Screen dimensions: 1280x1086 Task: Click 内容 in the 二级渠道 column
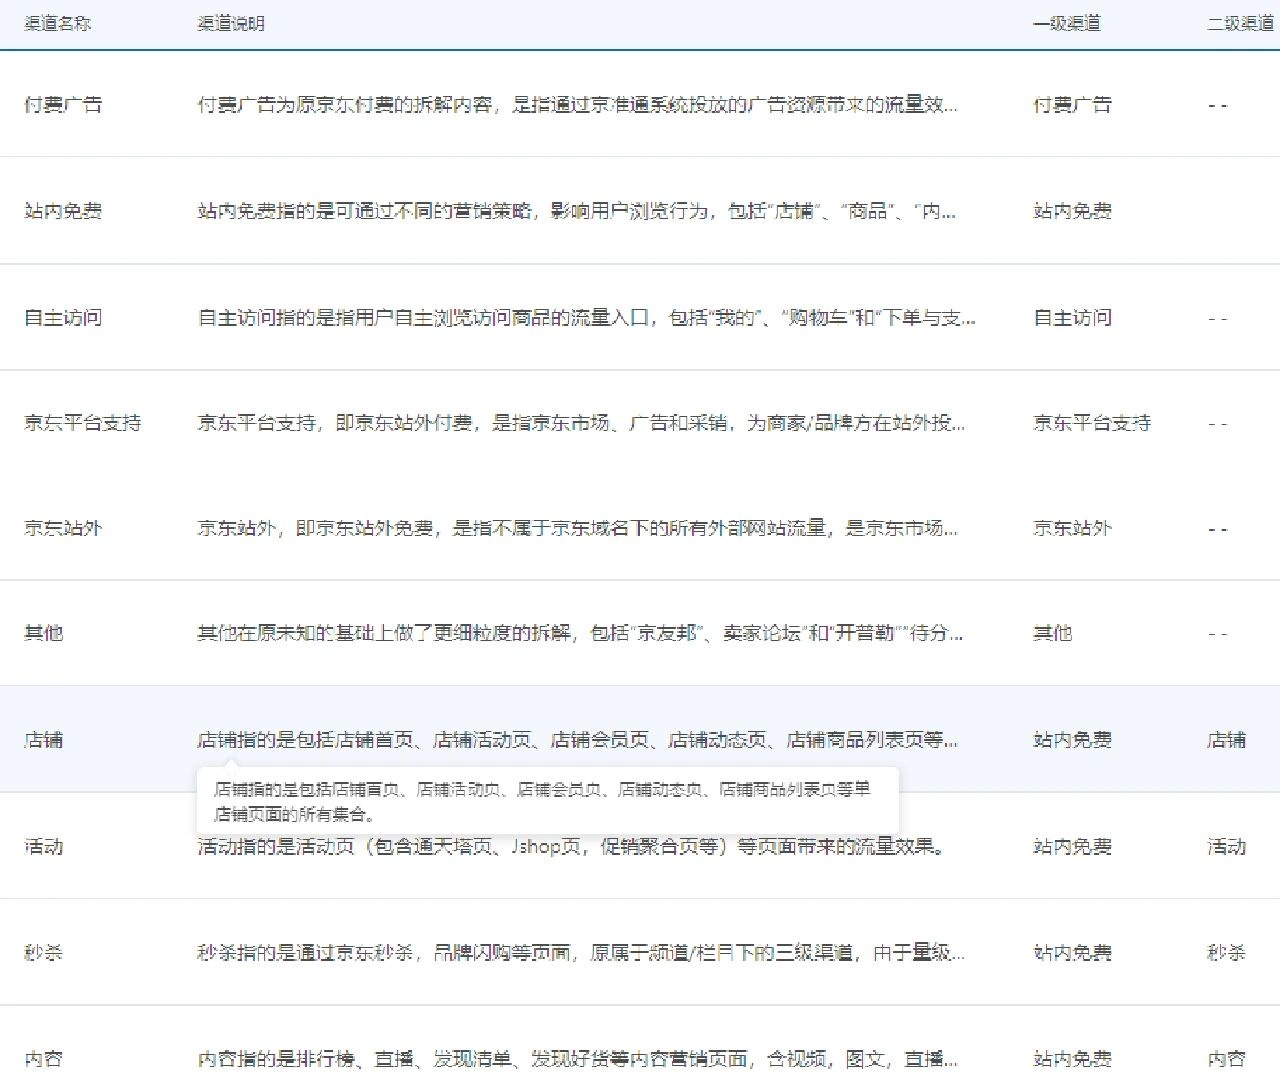(x=1227, y=1059)
